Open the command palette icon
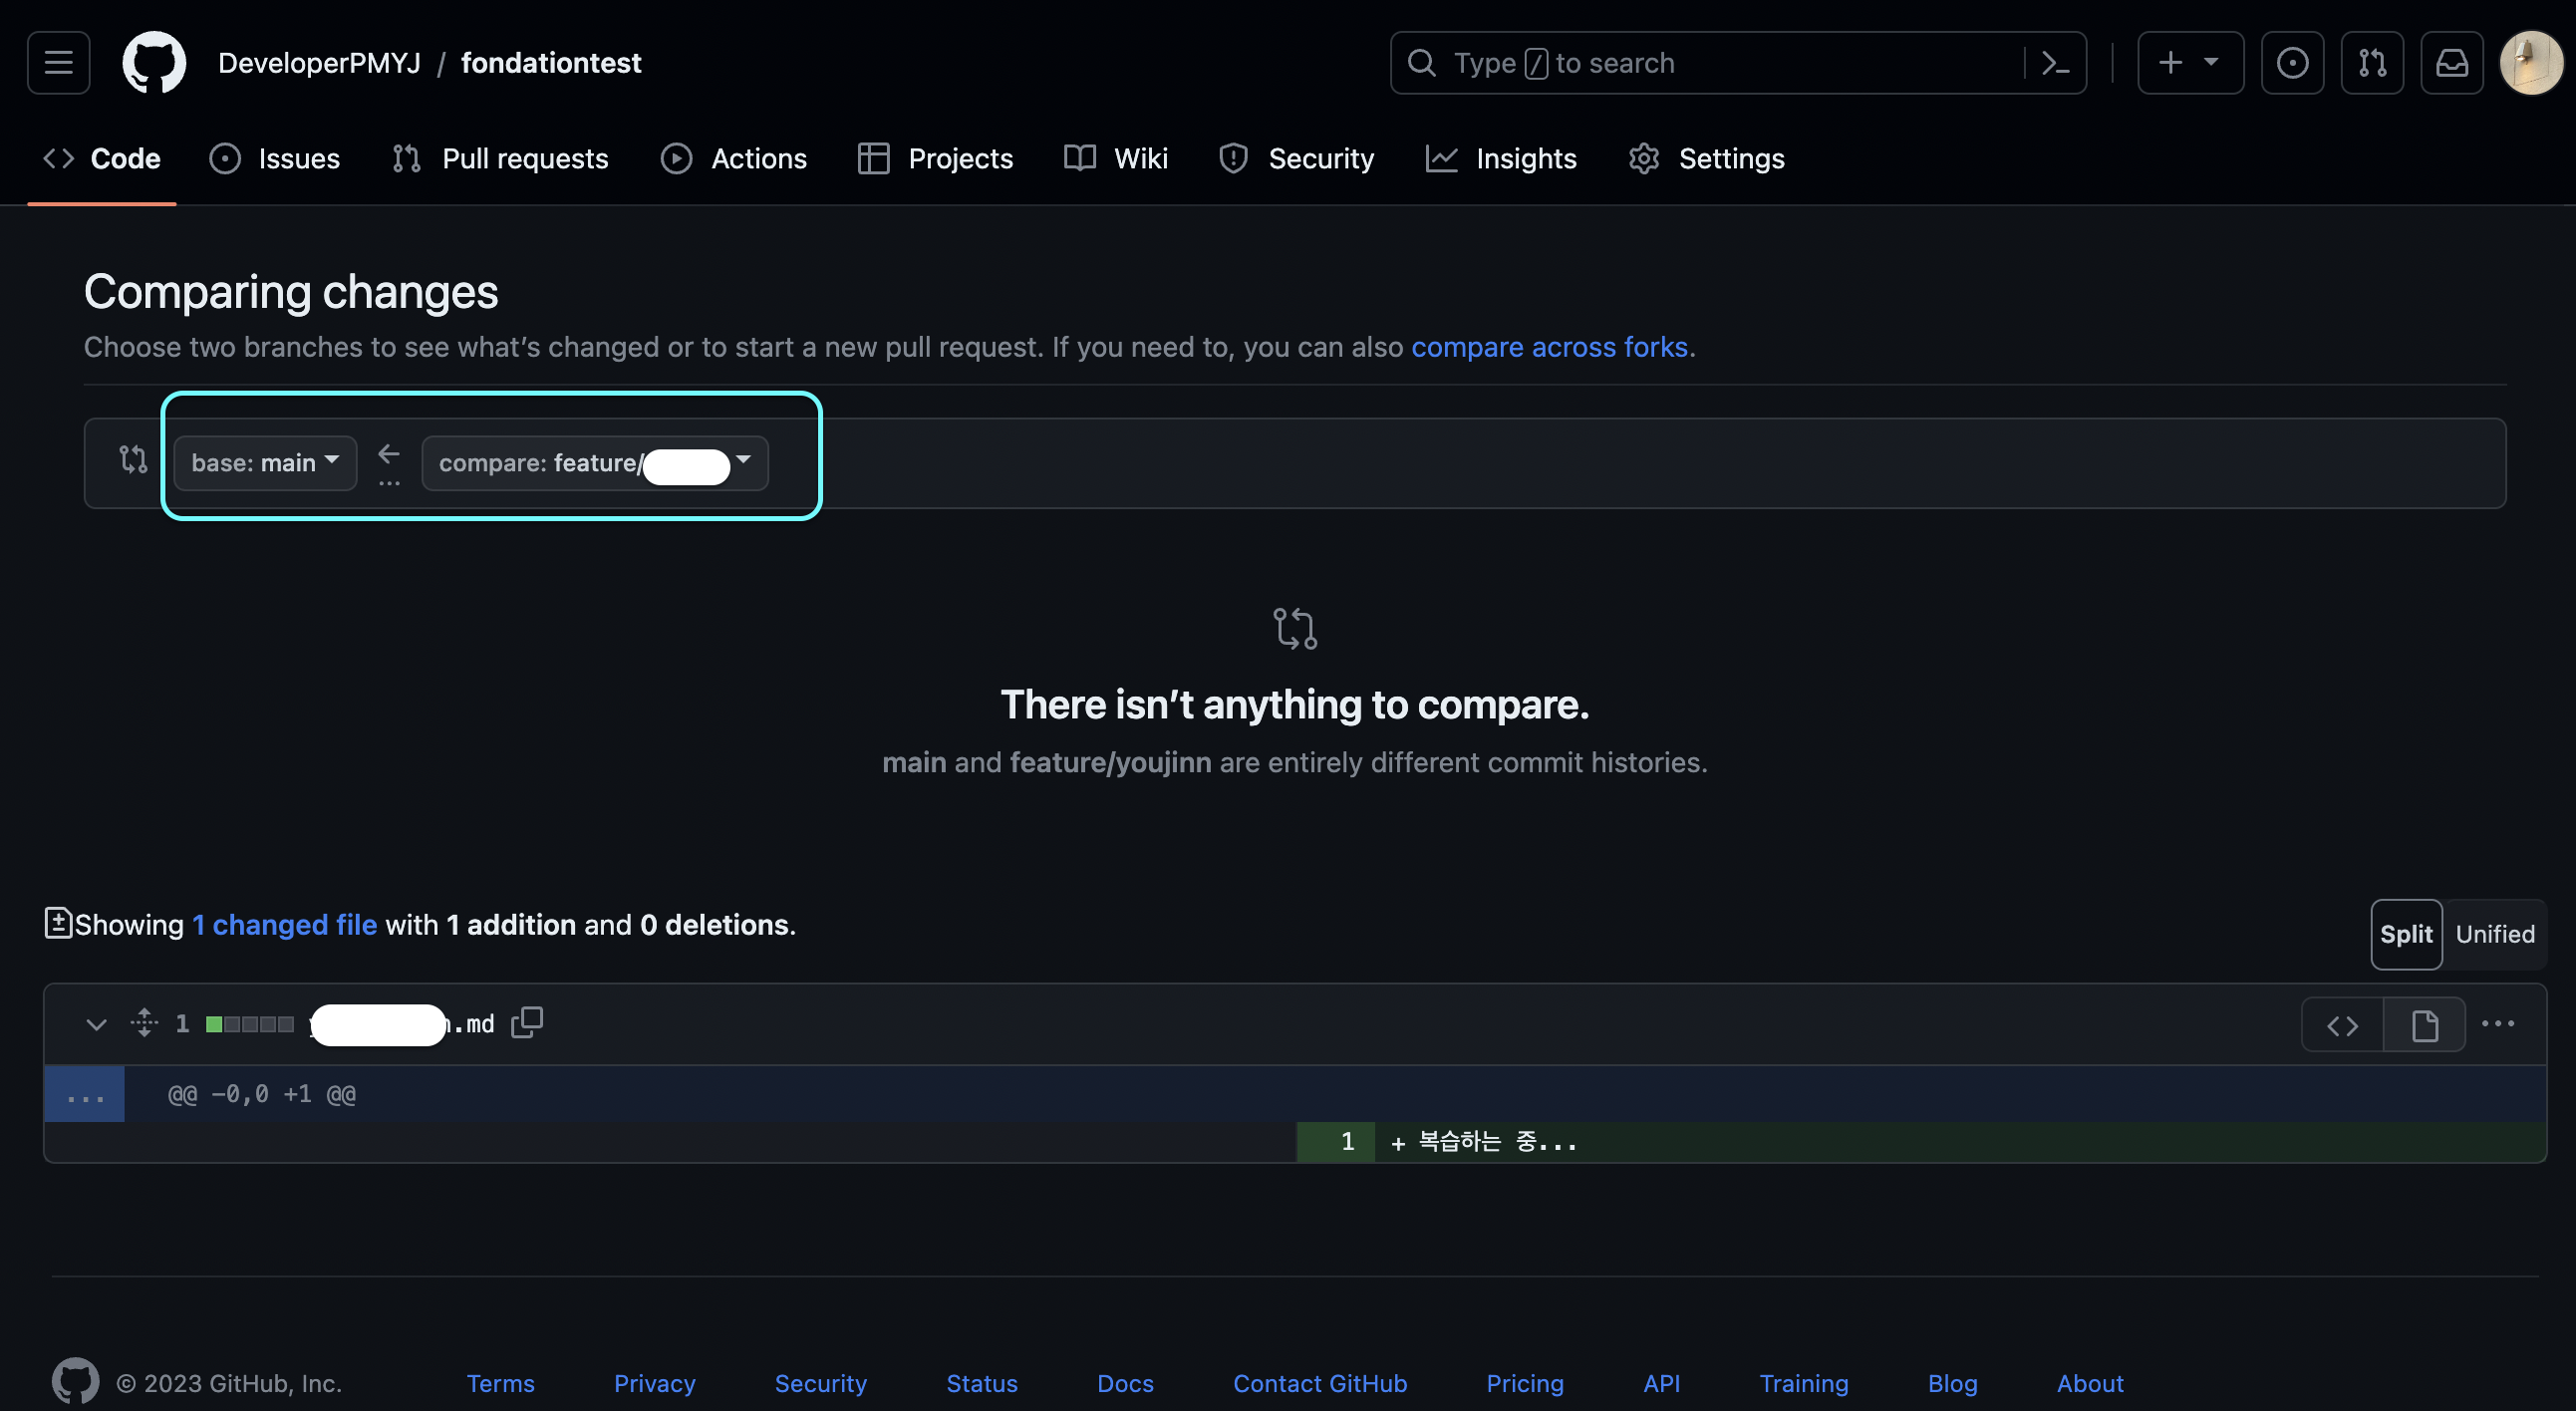This screenshot has width=2576, height=1411. 2055,63
